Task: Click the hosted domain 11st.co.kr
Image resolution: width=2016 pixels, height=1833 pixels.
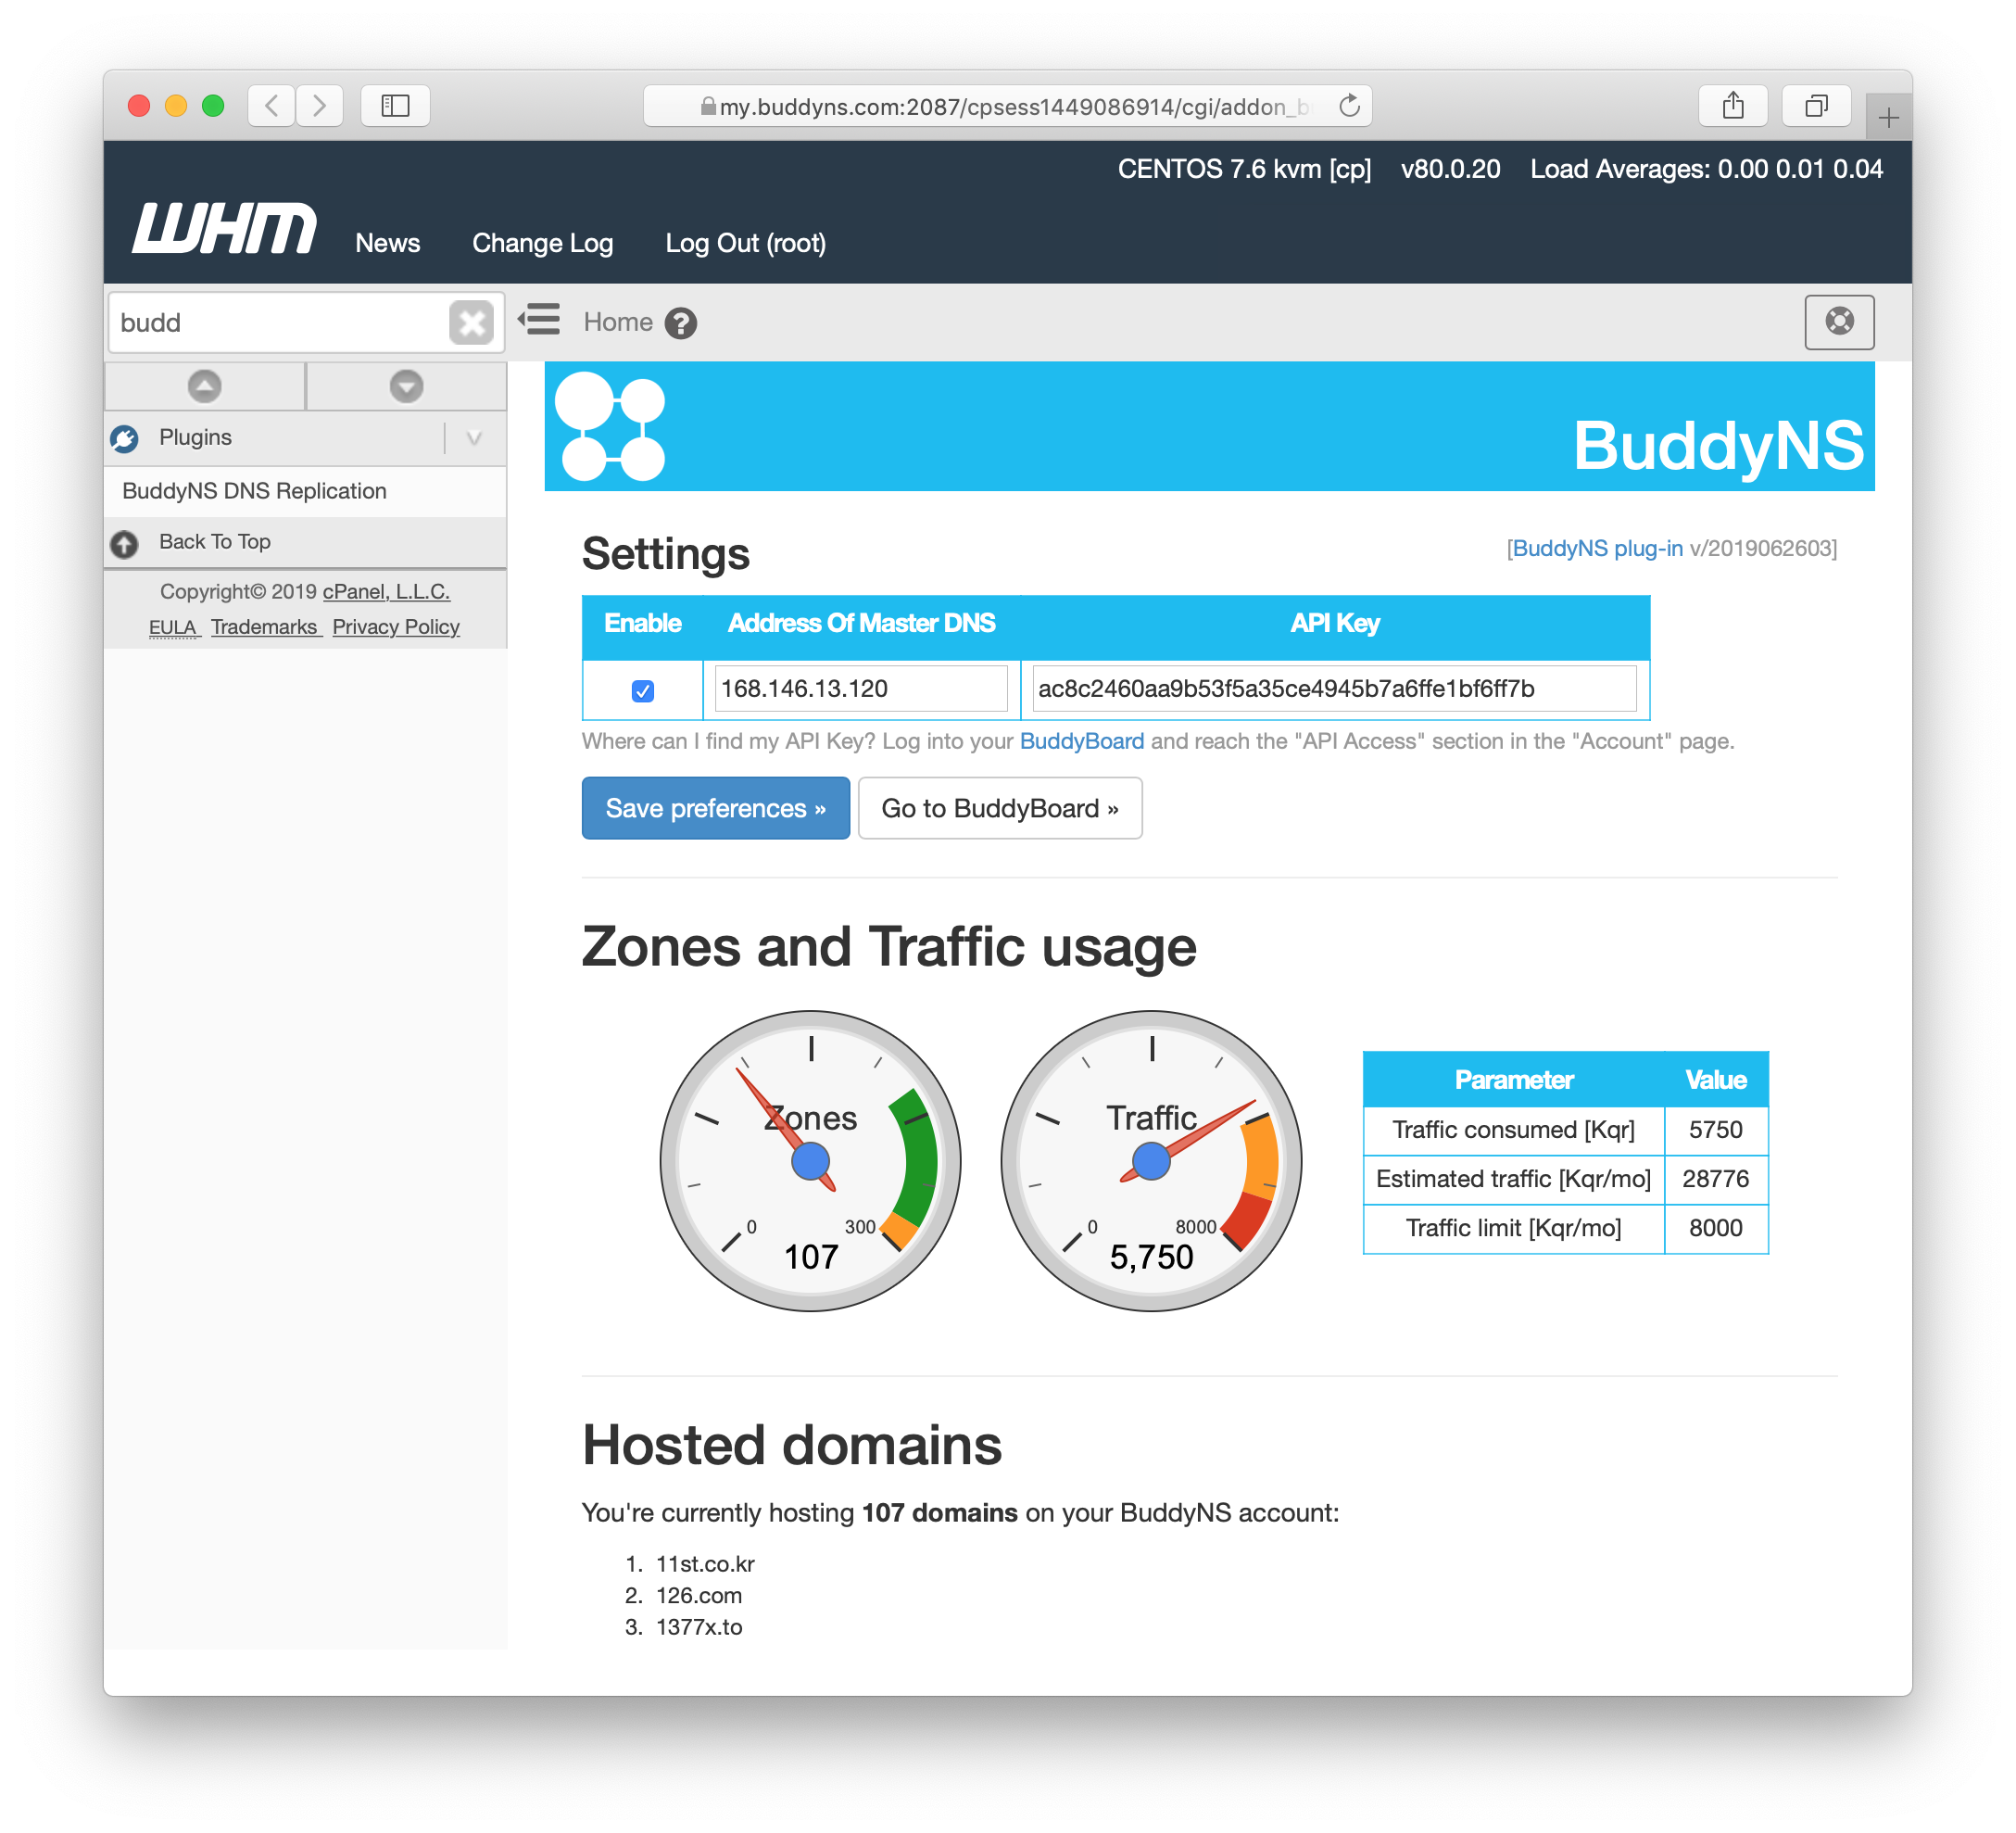Action: 705,1564
